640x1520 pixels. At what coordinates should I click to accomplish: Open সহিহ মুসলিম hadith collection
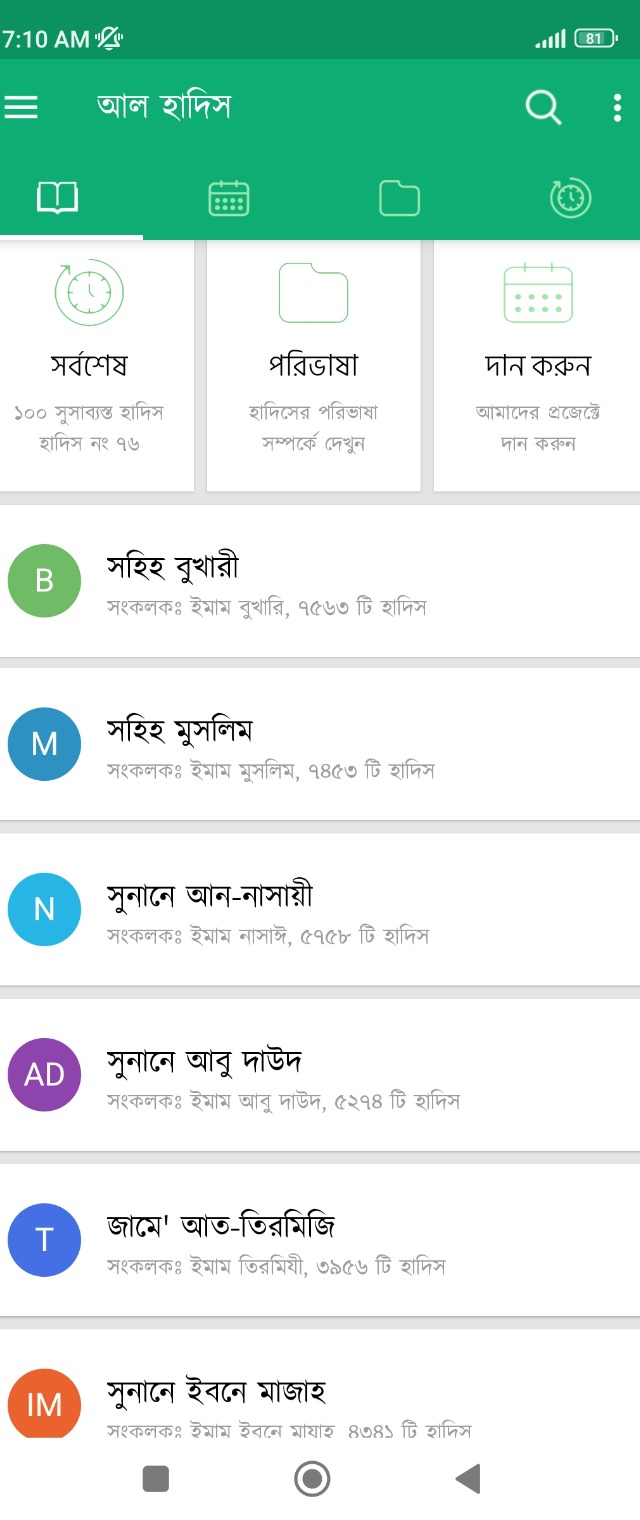coord(320,745)
